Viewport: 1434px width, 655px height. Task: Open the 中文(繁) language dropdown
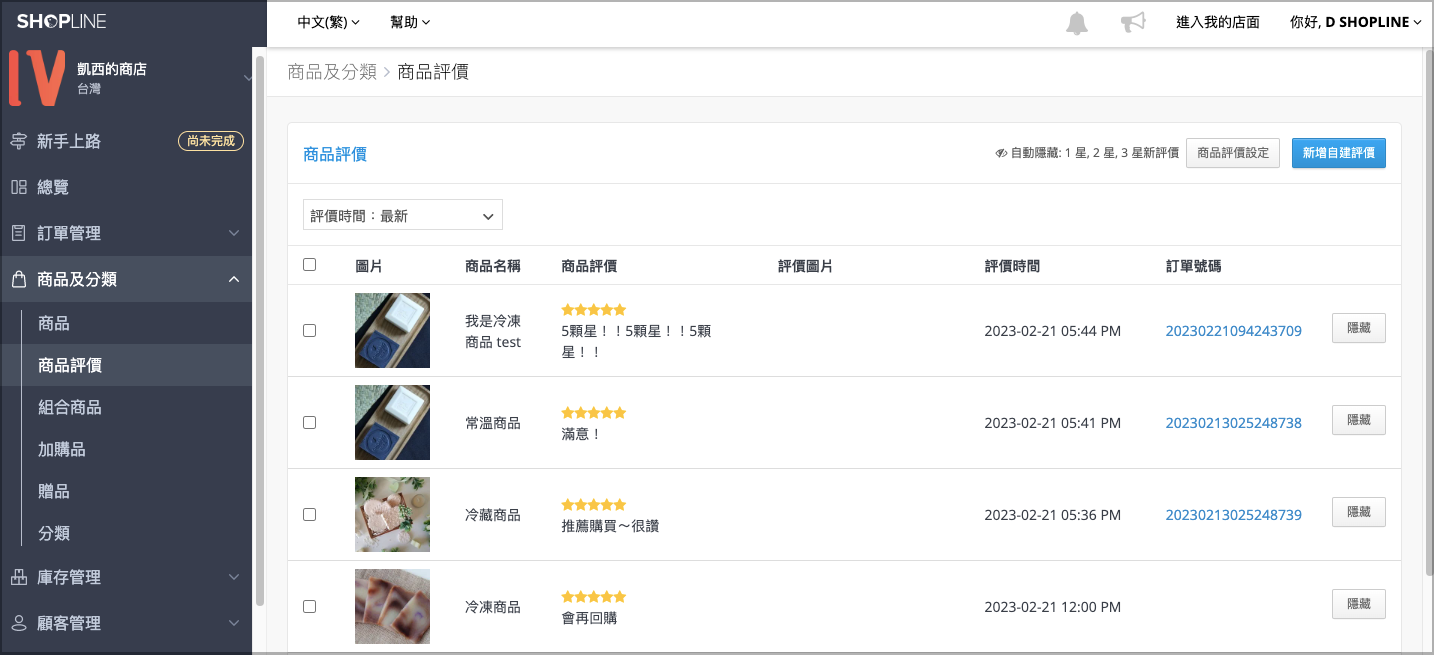click(328, 22)
